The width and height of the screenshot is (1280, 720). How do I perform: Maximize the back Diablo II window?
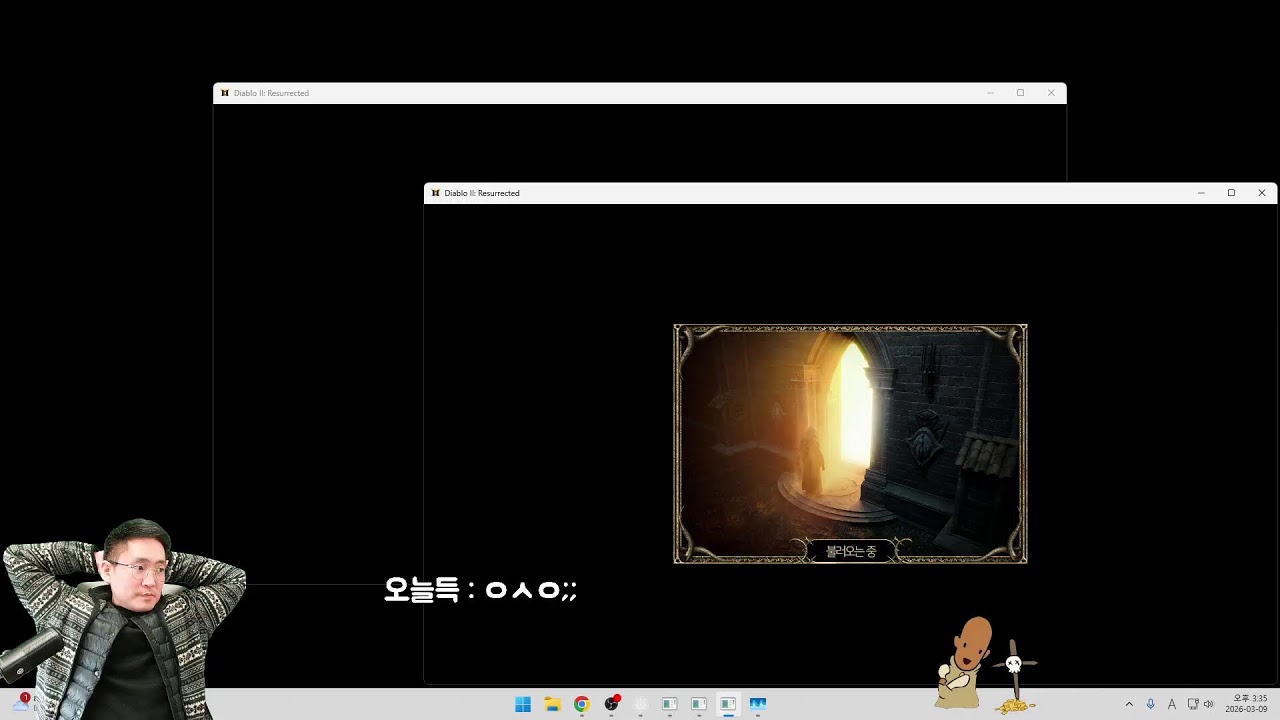(1020, 93)
